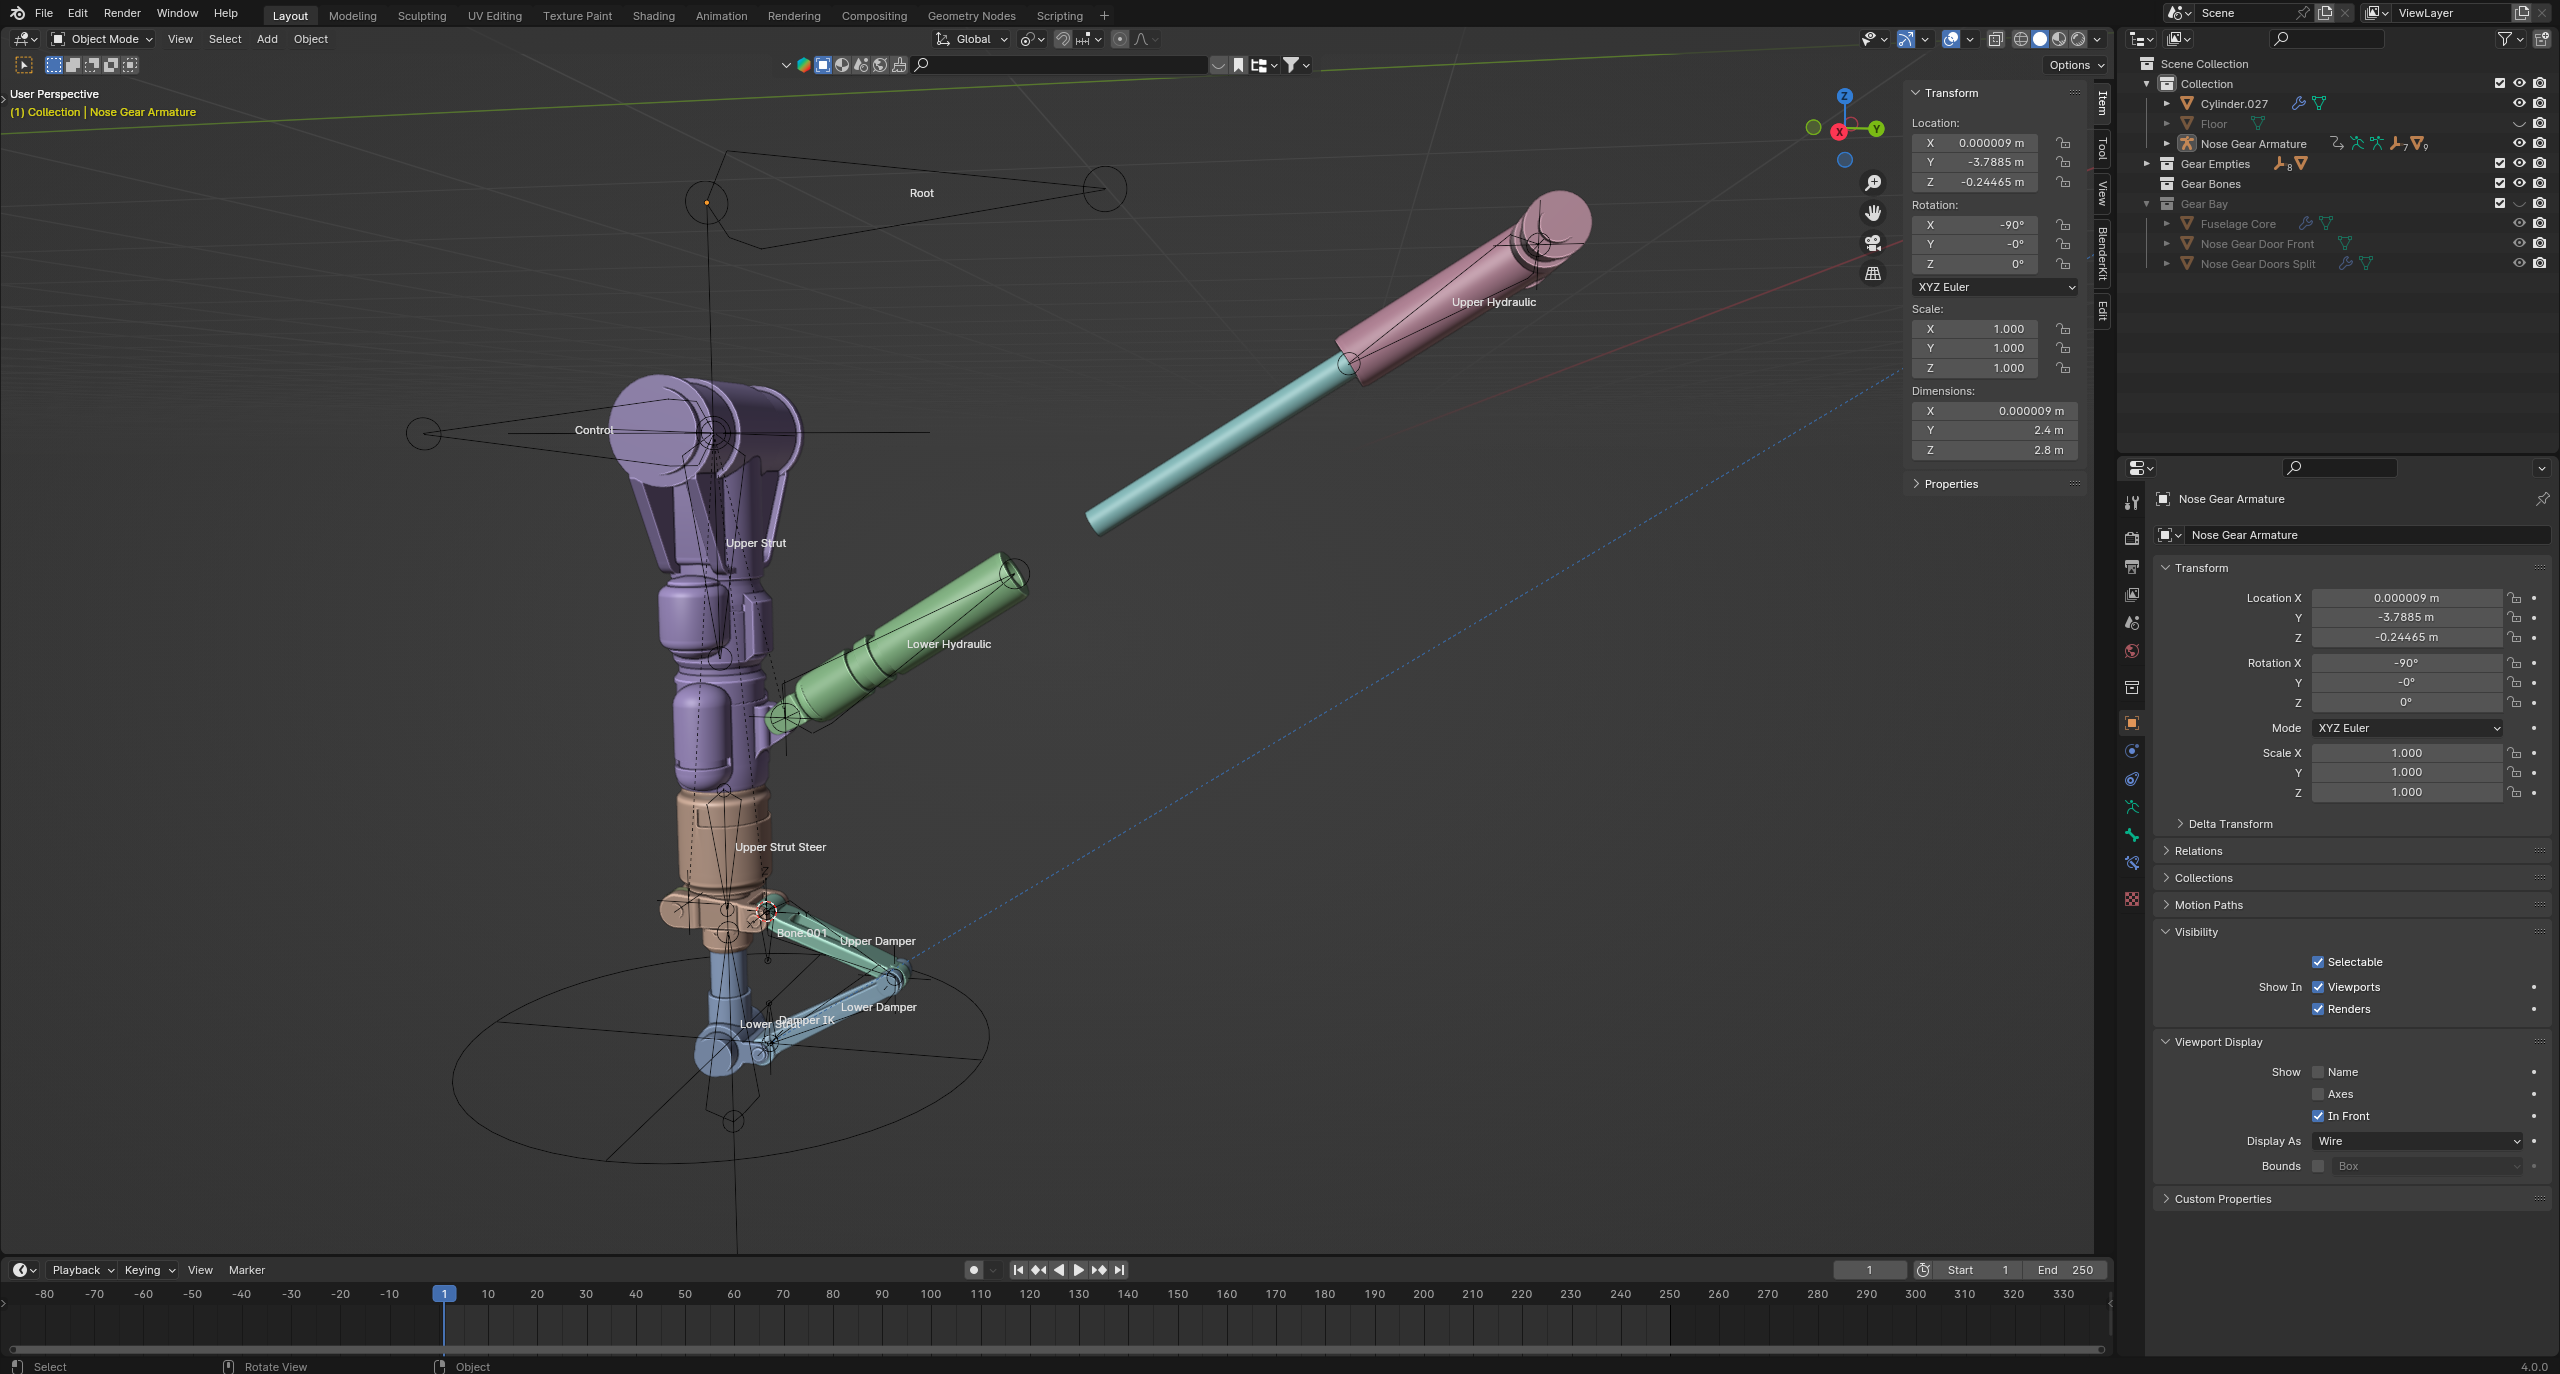The width and height of the screenshot is (2560, 1374).
Task: Open the Tool properties tab icon
Action: click(2132, 503)
